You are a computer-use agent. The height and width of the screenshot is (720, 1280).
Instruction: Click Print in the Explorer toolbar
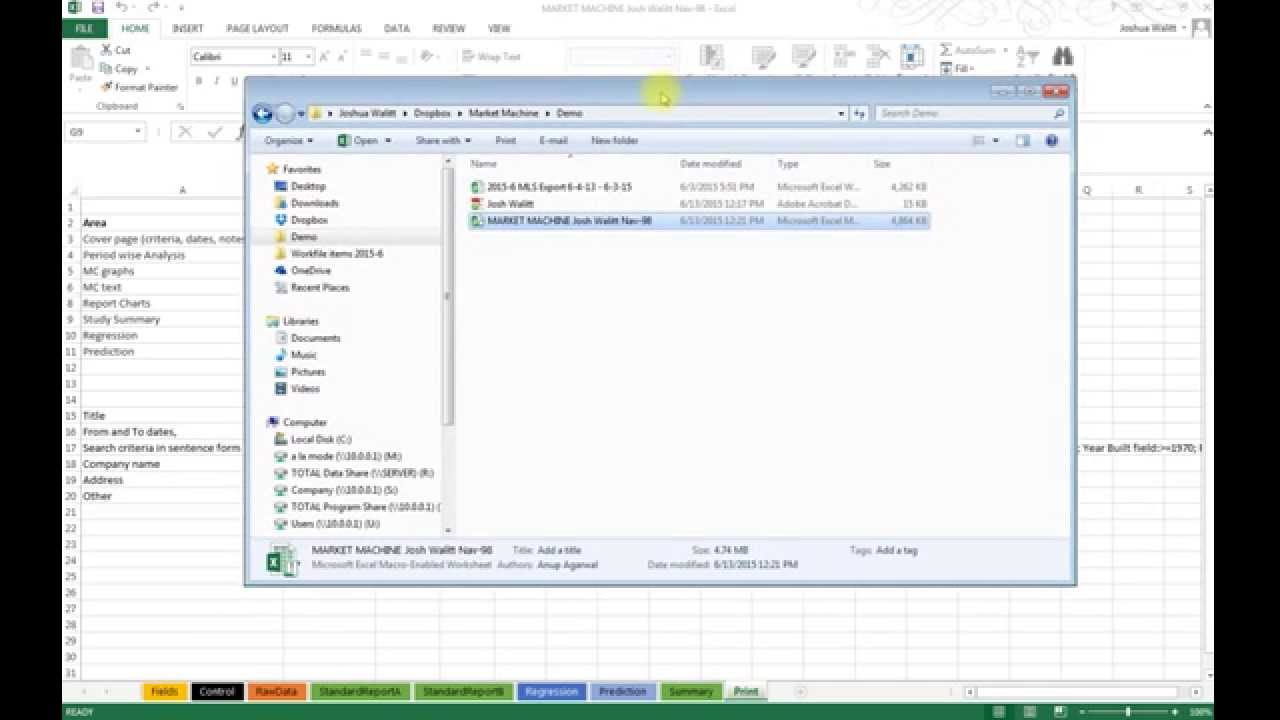506,141
